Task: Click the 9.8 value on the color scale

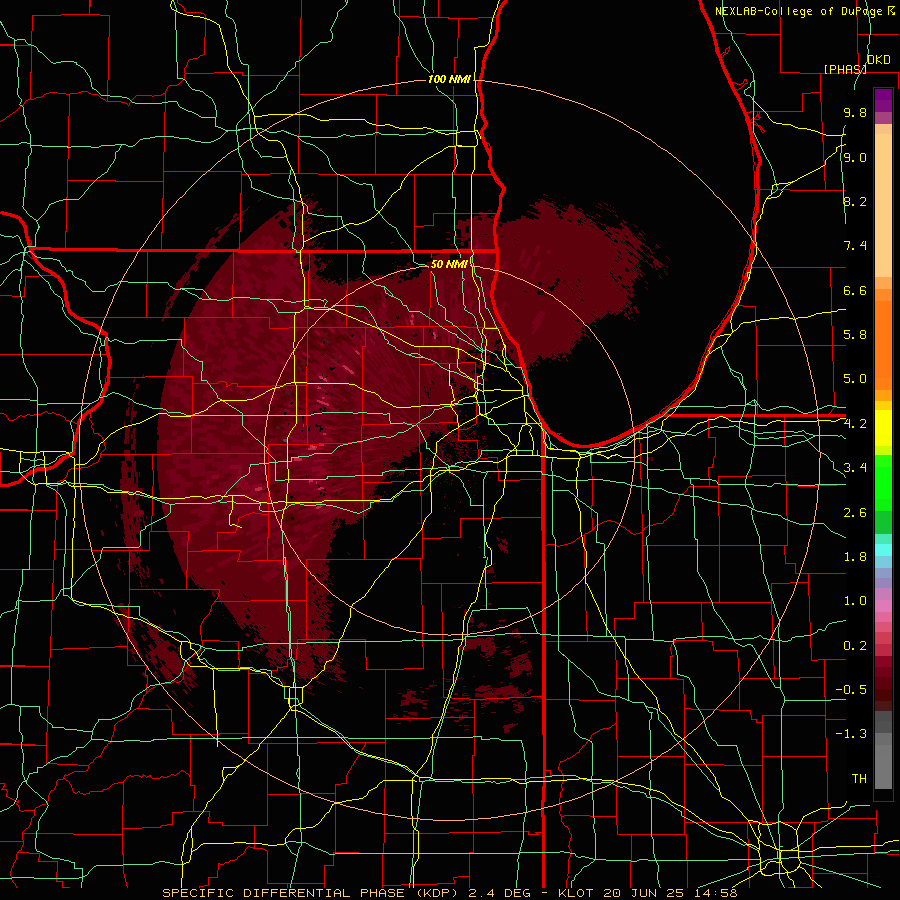Action: tap(855, 112)
